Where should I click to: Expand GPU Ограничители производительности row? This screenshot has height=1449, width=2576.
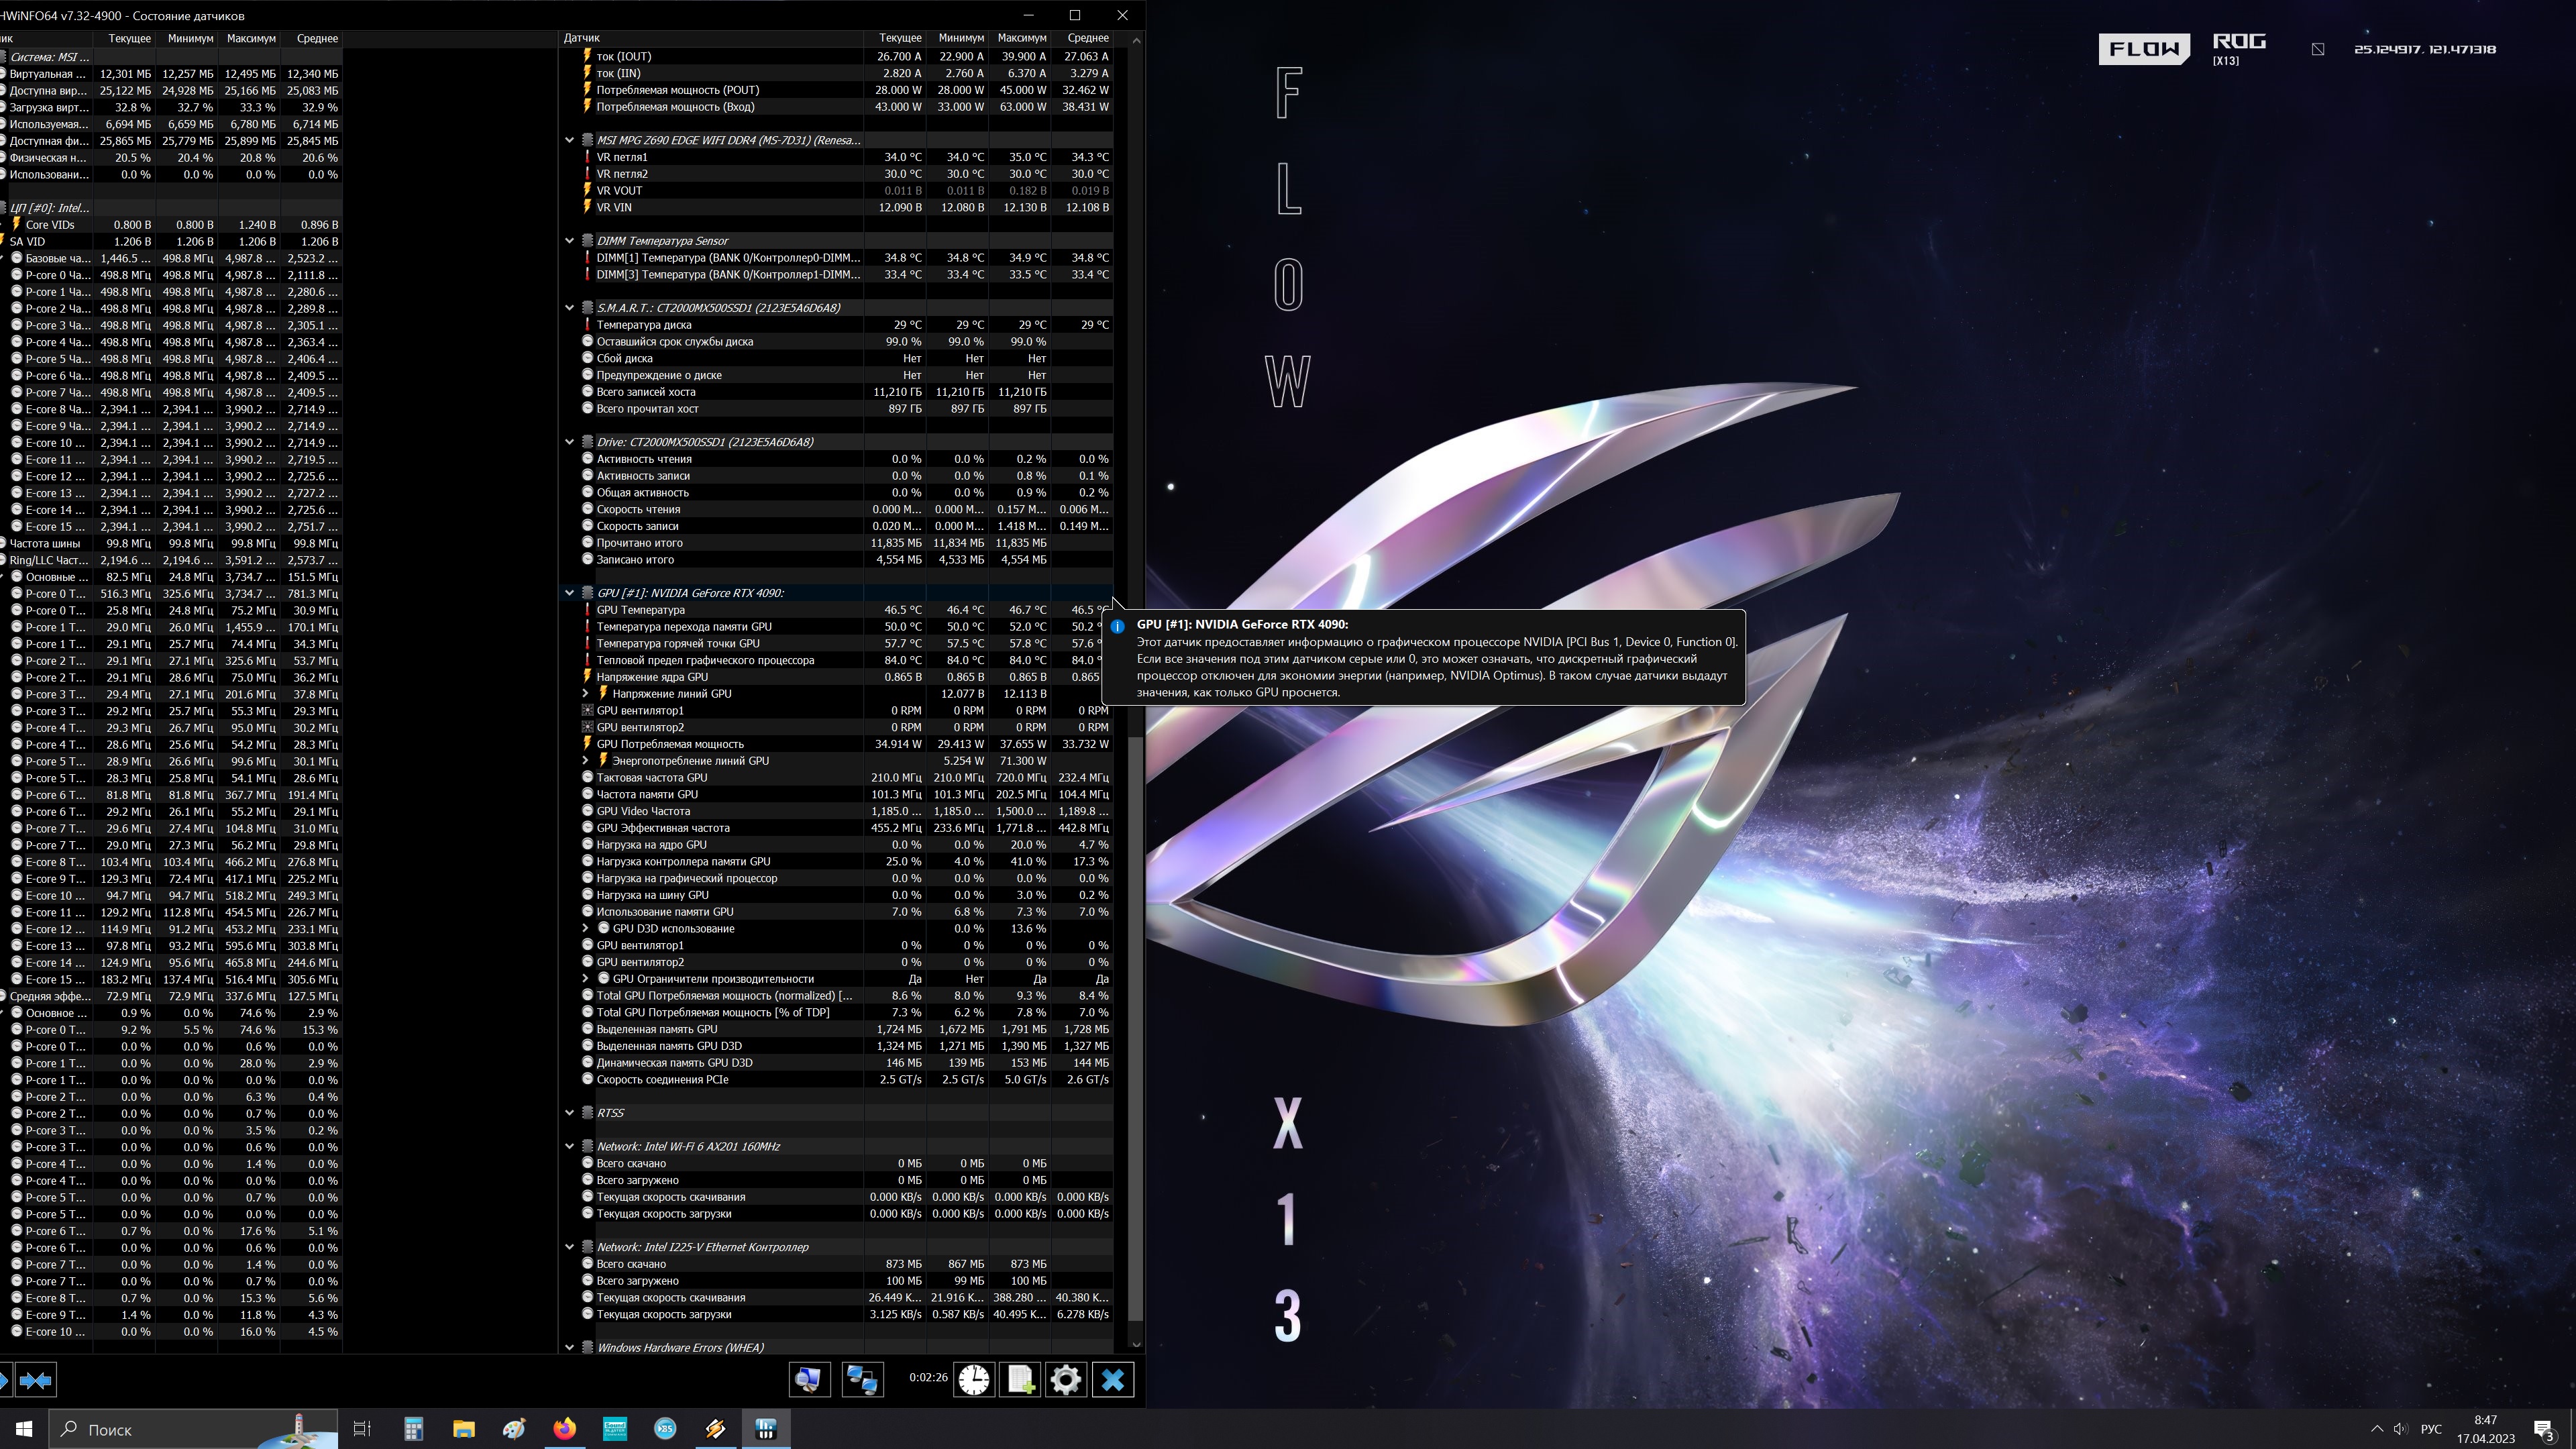[585, 978]
